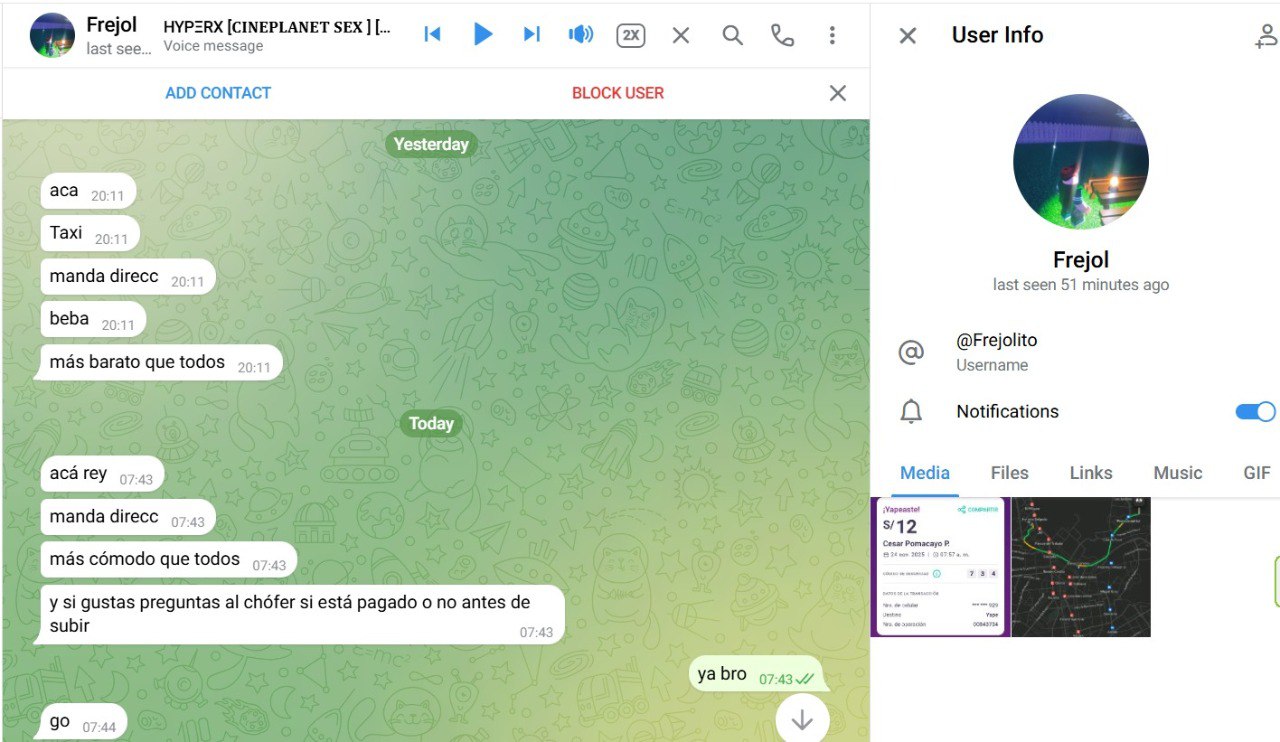Click ADD CONTACT button
Image resolution: width=1280 pixels, height=742 pixels.
218,93
